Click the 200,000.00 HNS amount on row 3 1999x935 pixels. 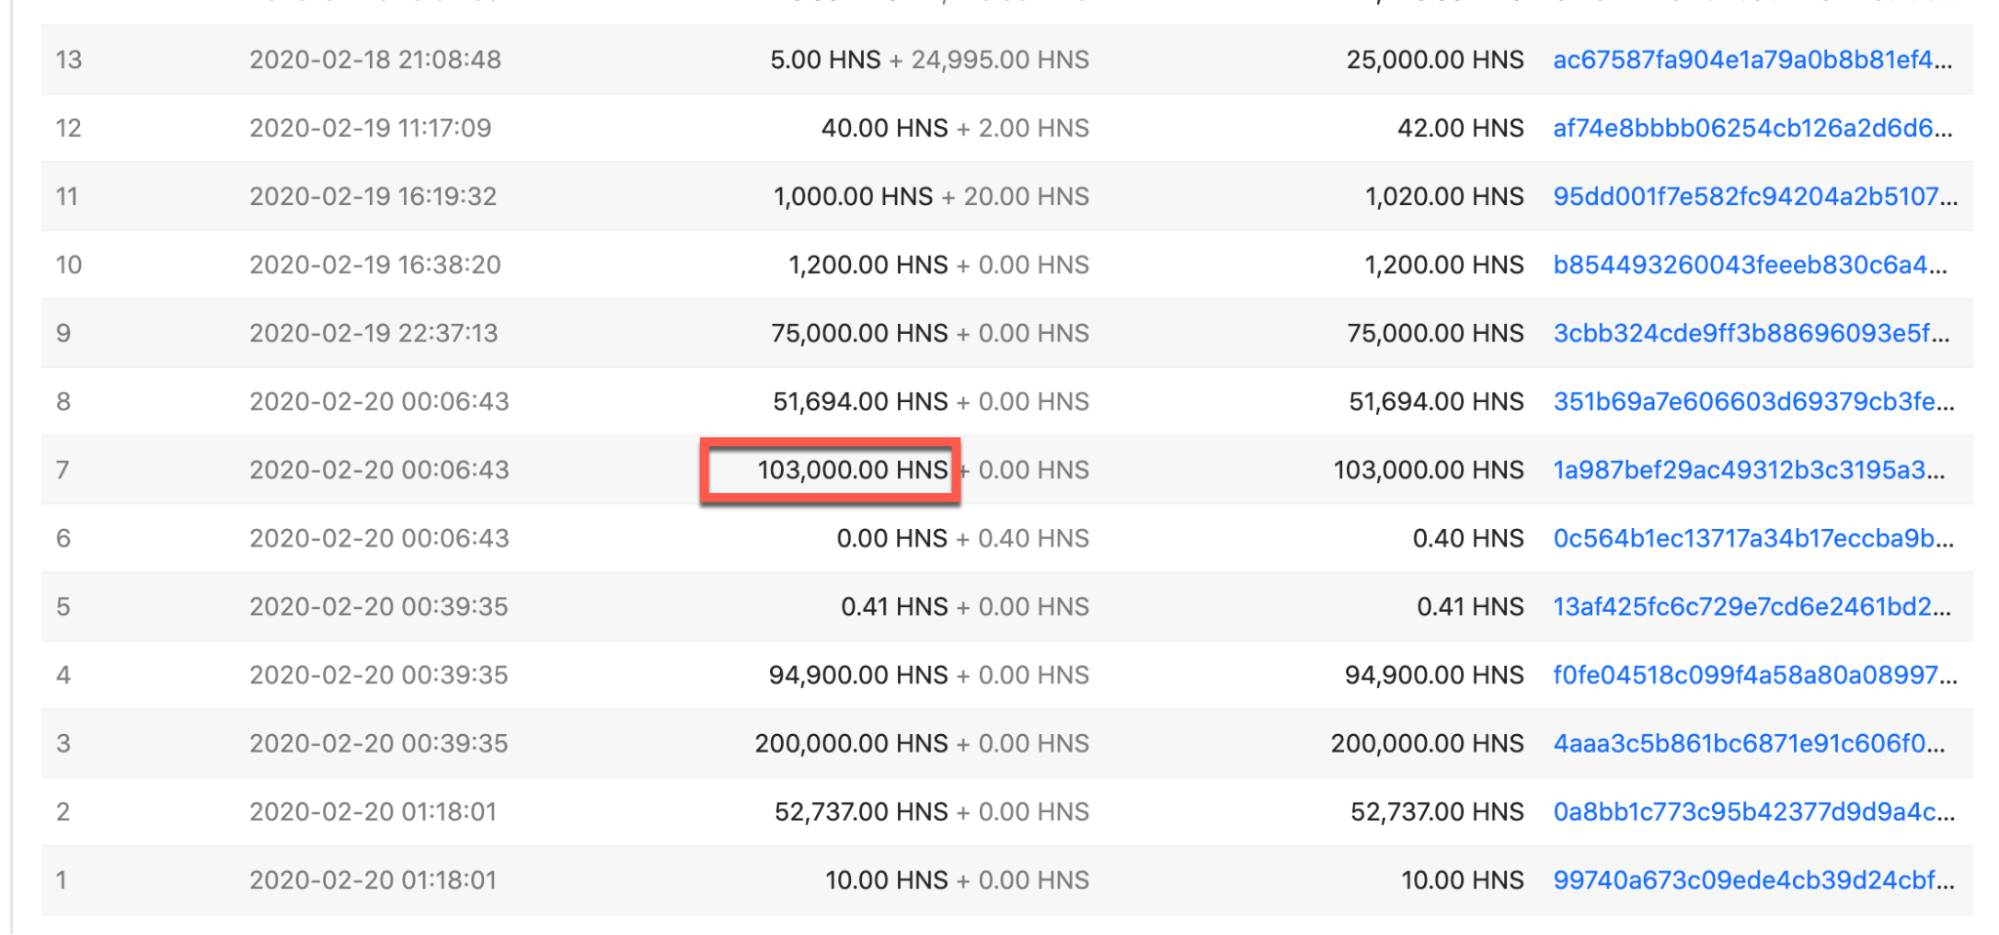point(855,743)
